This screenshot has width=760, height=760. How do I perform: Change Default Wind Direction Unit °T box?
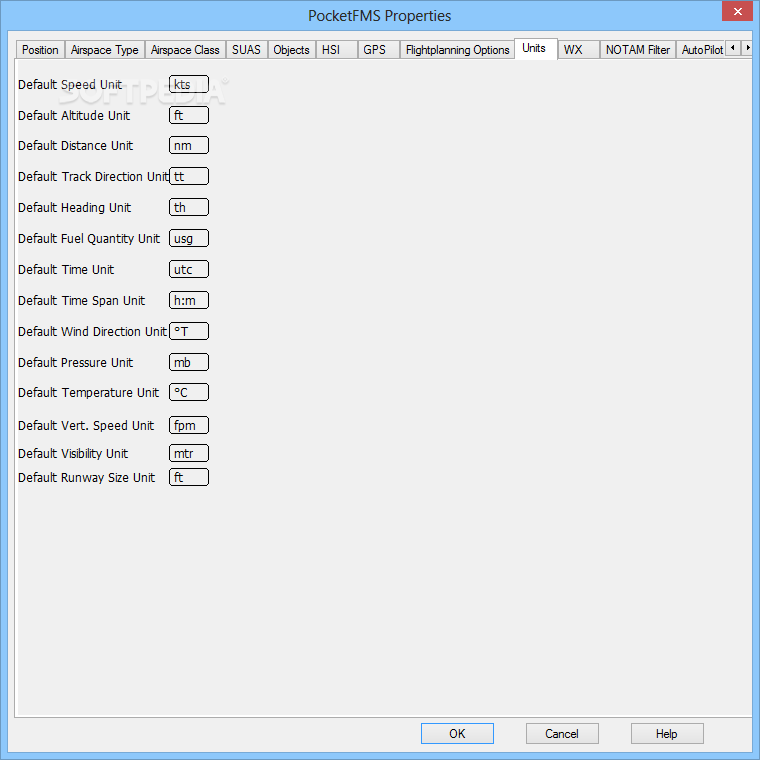click(189, 332)
